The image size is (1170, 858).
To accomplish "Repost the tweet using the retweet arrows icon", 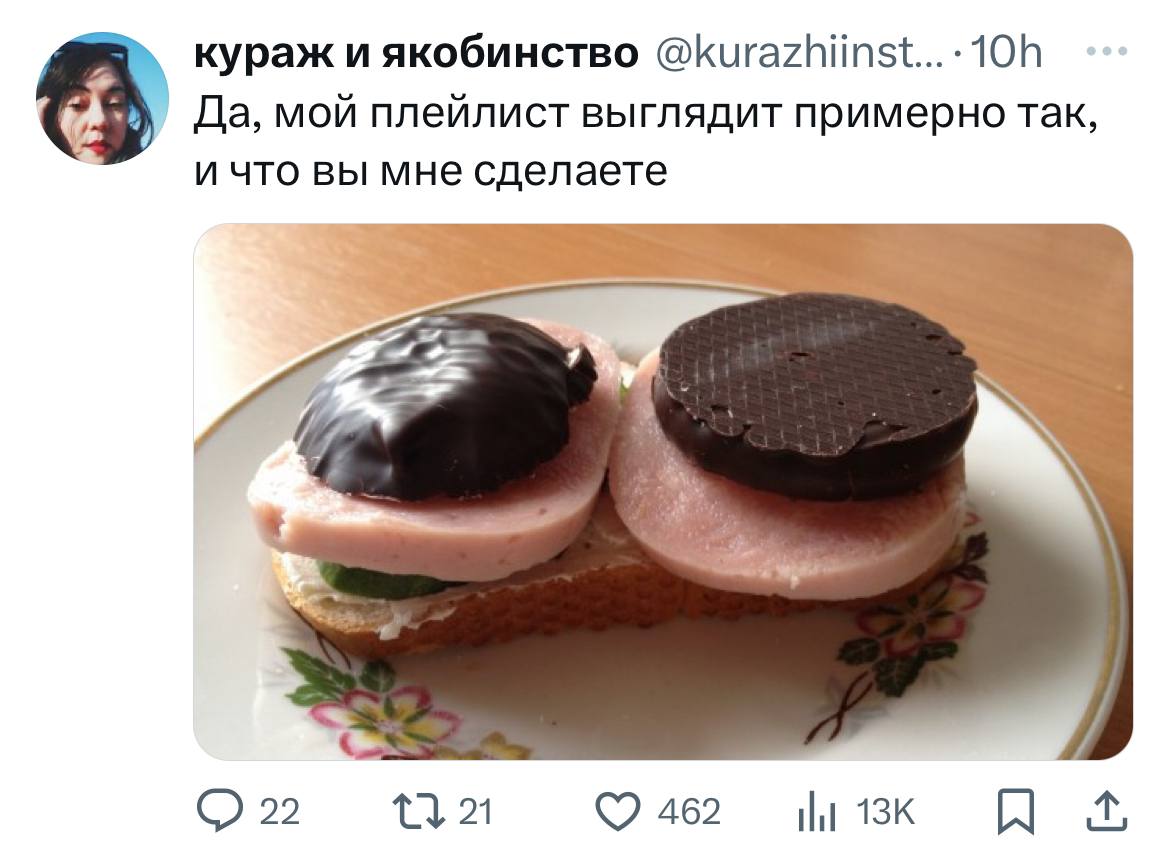I will [417, 811].
